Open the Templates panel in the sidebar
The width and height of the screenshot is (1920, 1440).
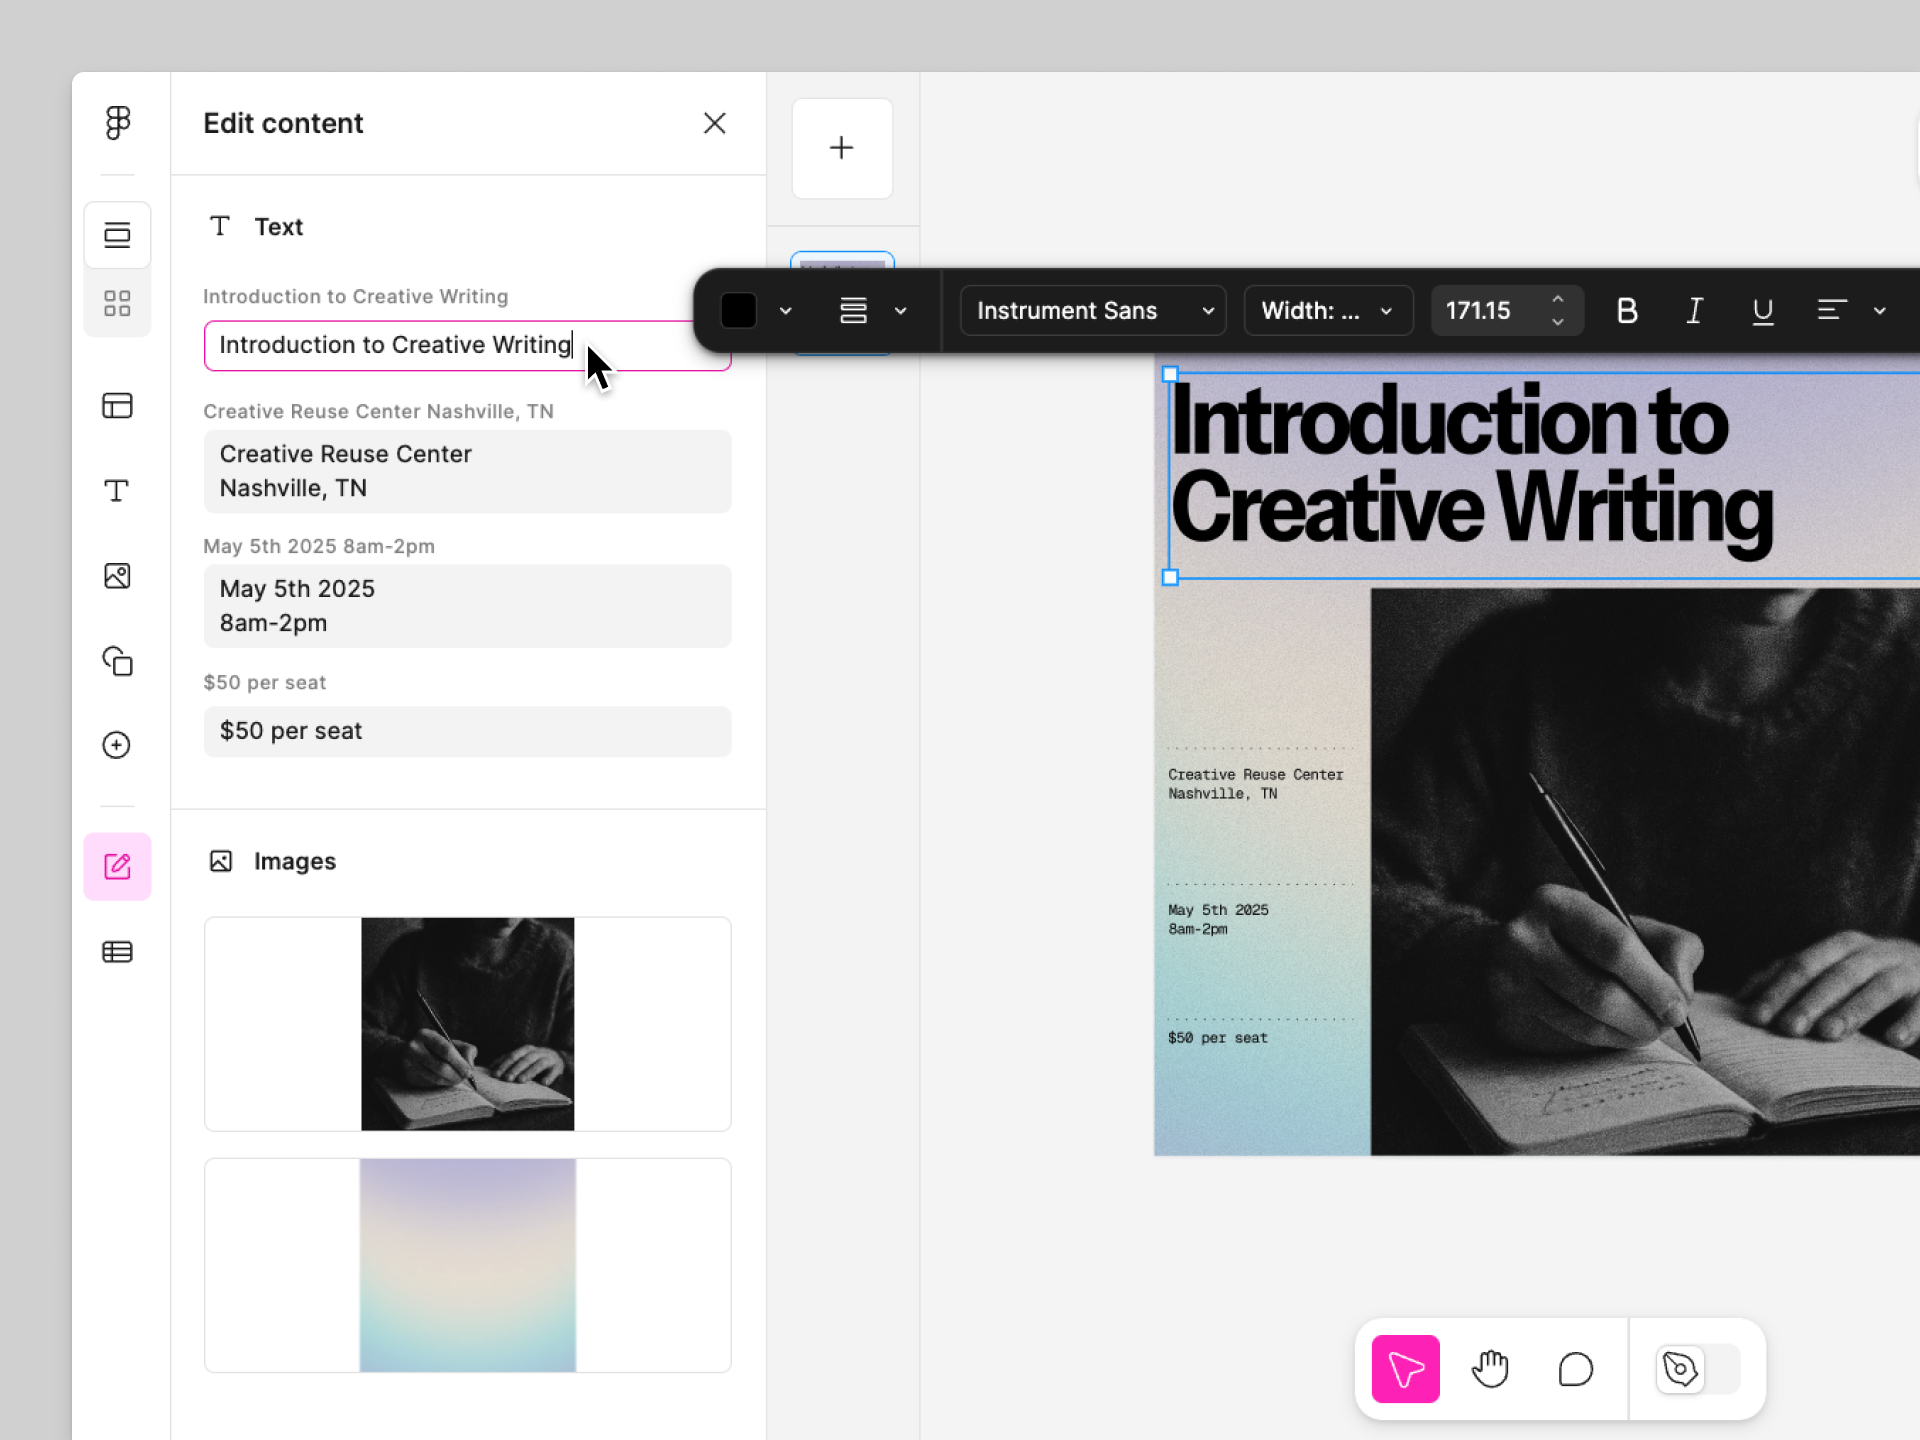pyautogui.click(x=117, y=405)
